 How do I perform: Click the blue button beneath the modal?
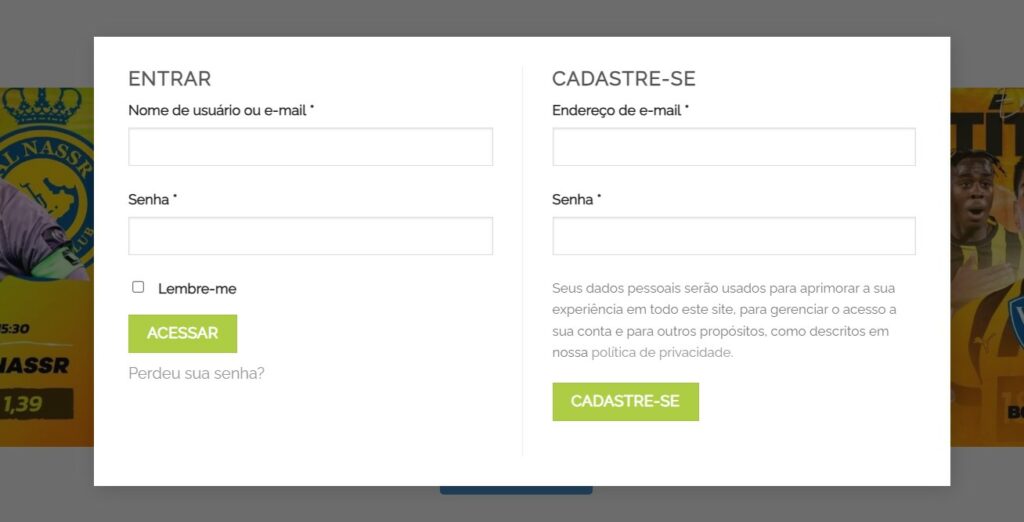pos(516,490)
